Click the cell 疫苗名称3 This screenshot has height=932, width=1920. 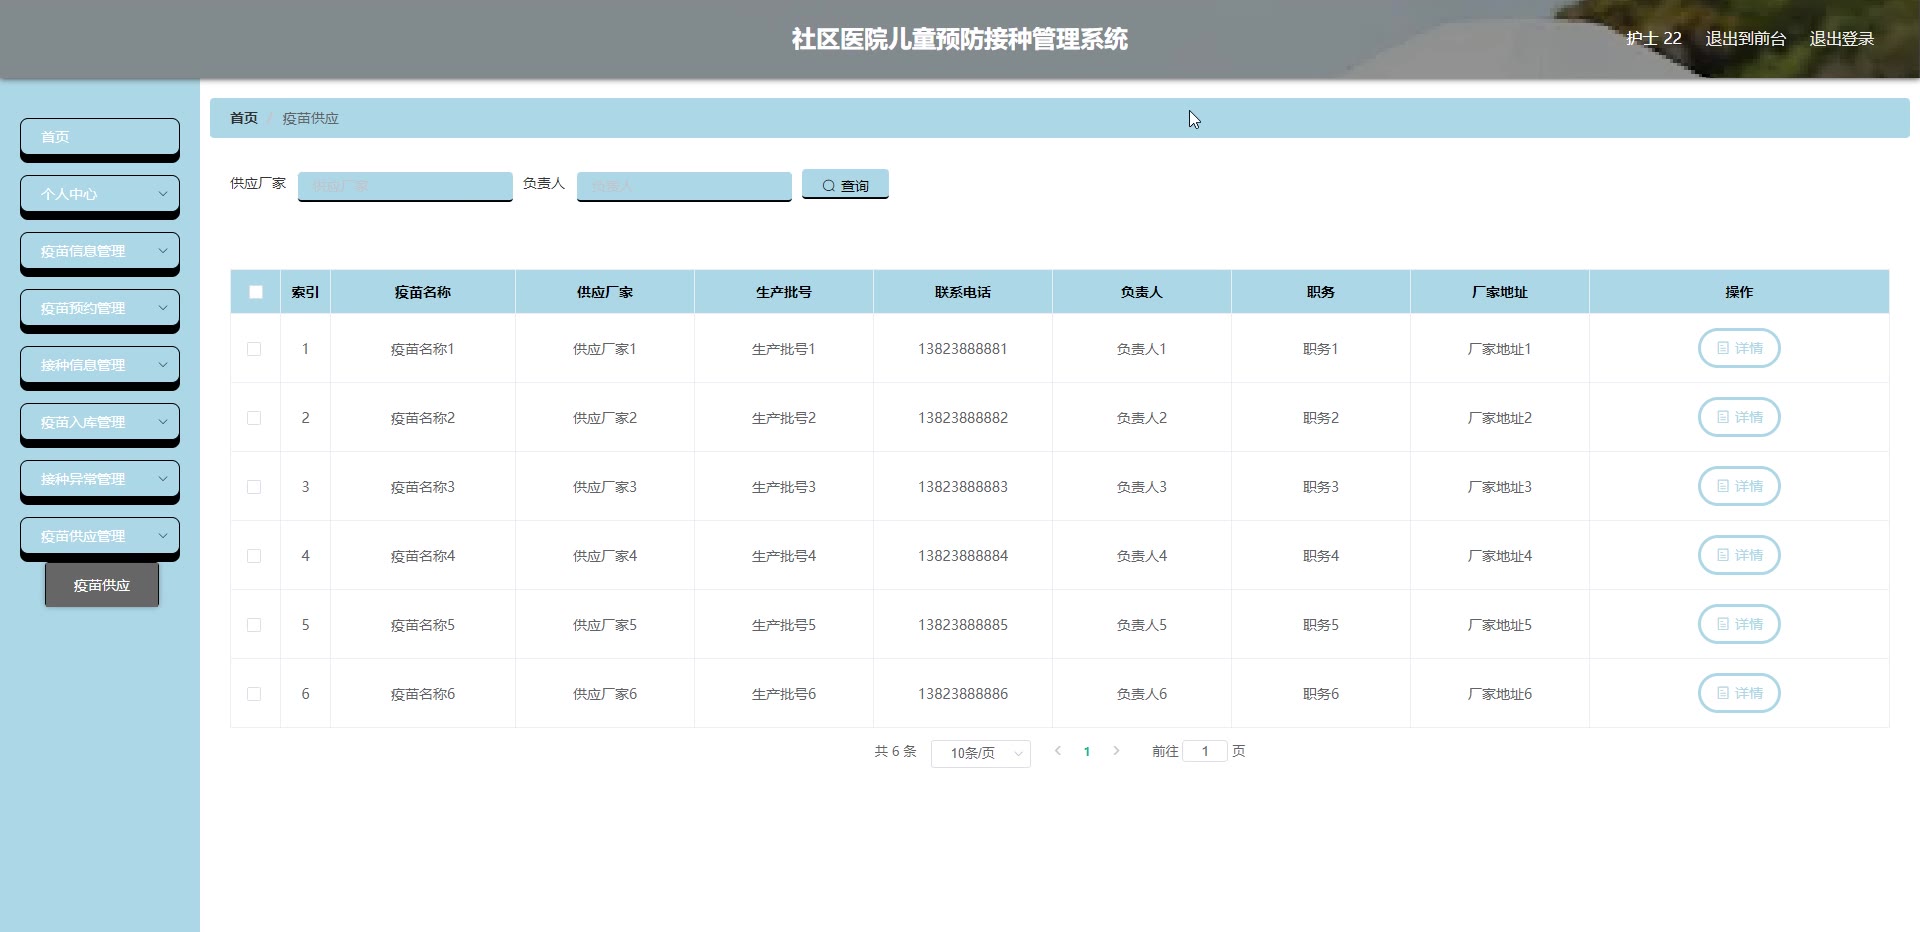(423, 487)
